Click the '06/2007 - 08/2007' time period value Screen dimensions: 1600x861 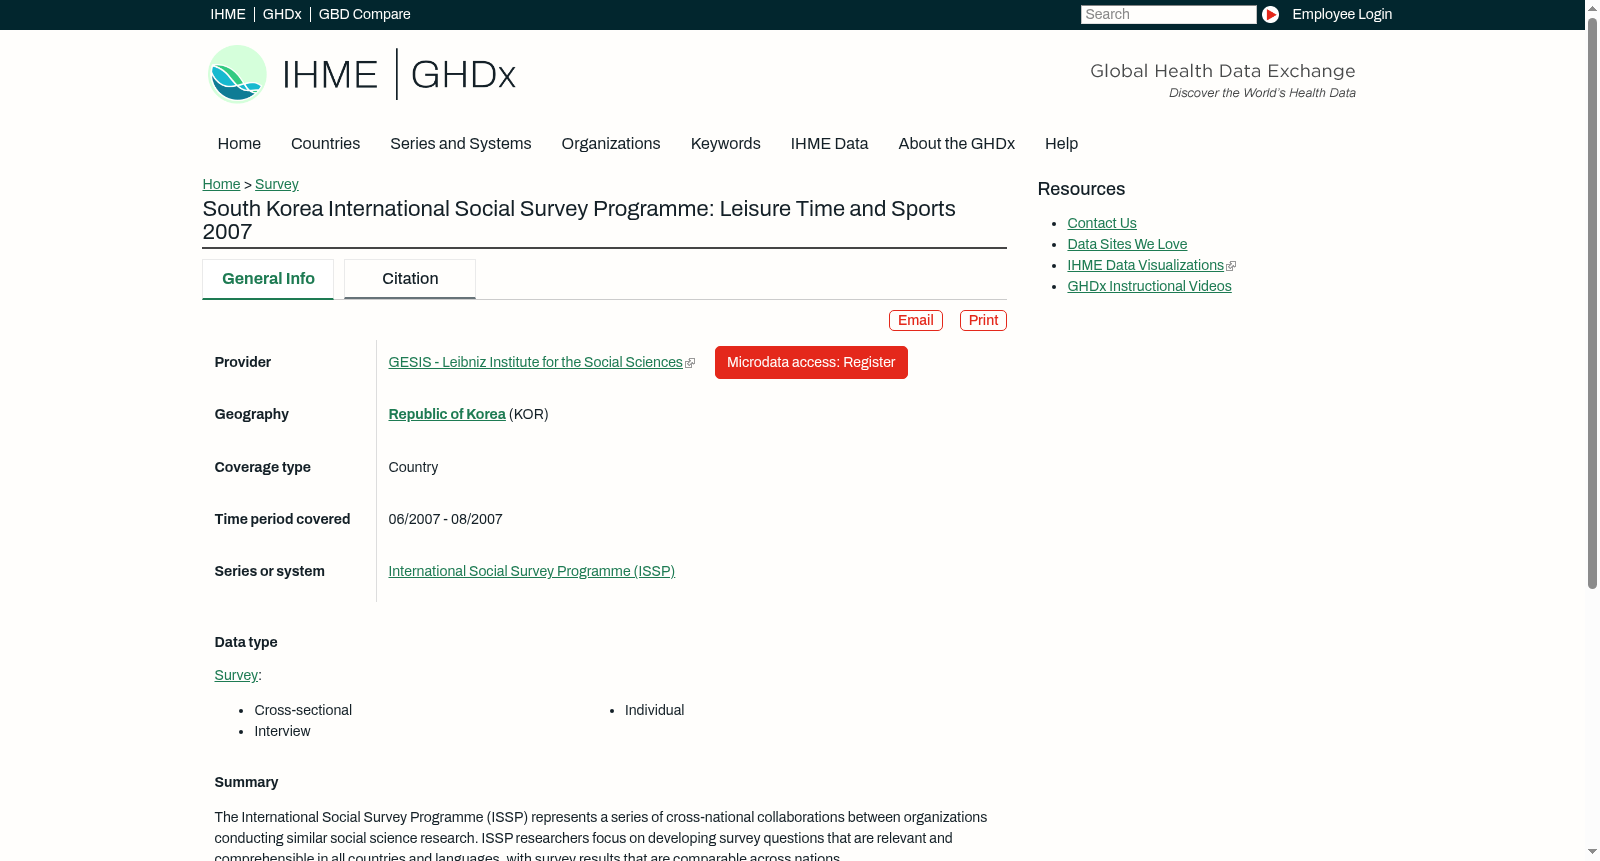pyautogui.click(x=445, y=519)
